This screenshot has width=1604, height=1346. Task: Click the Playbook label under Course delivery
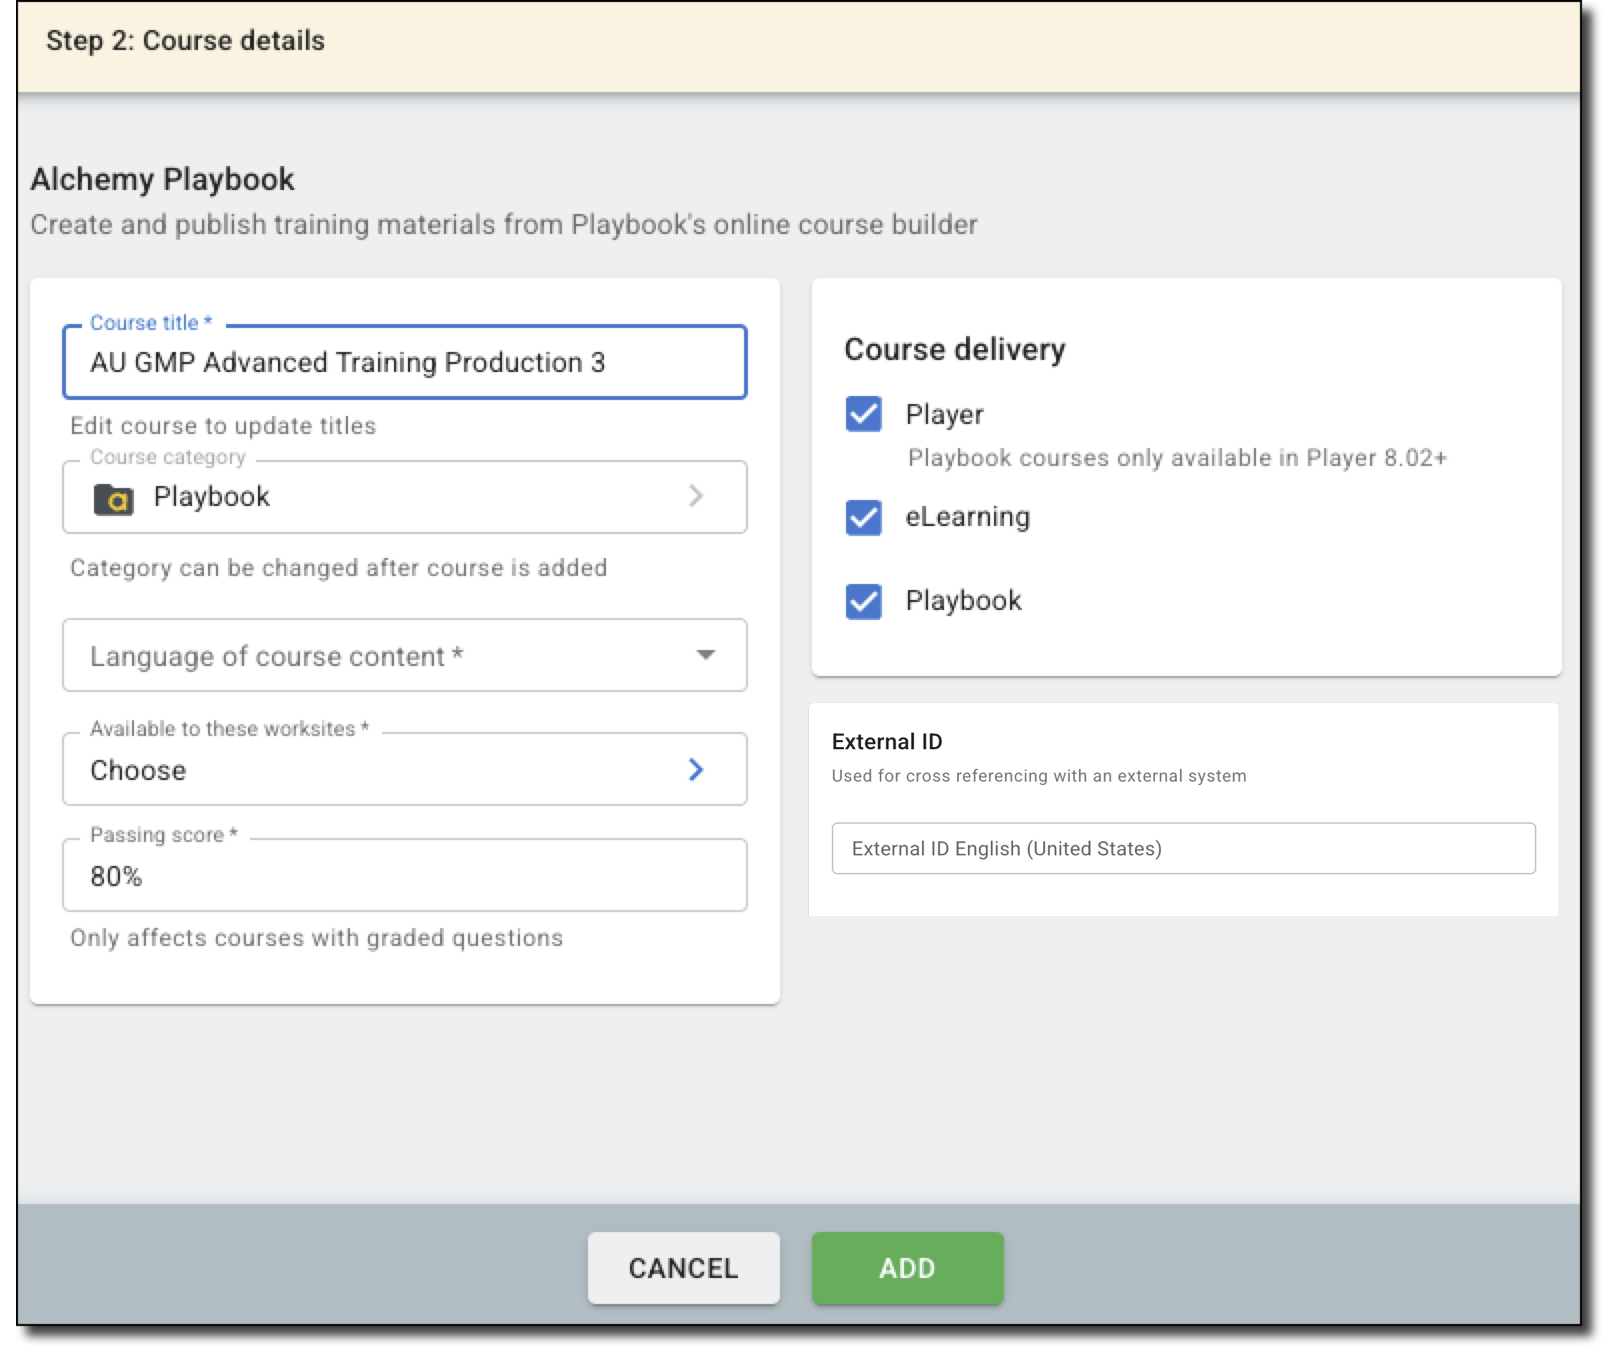click(x=963, y=601)
